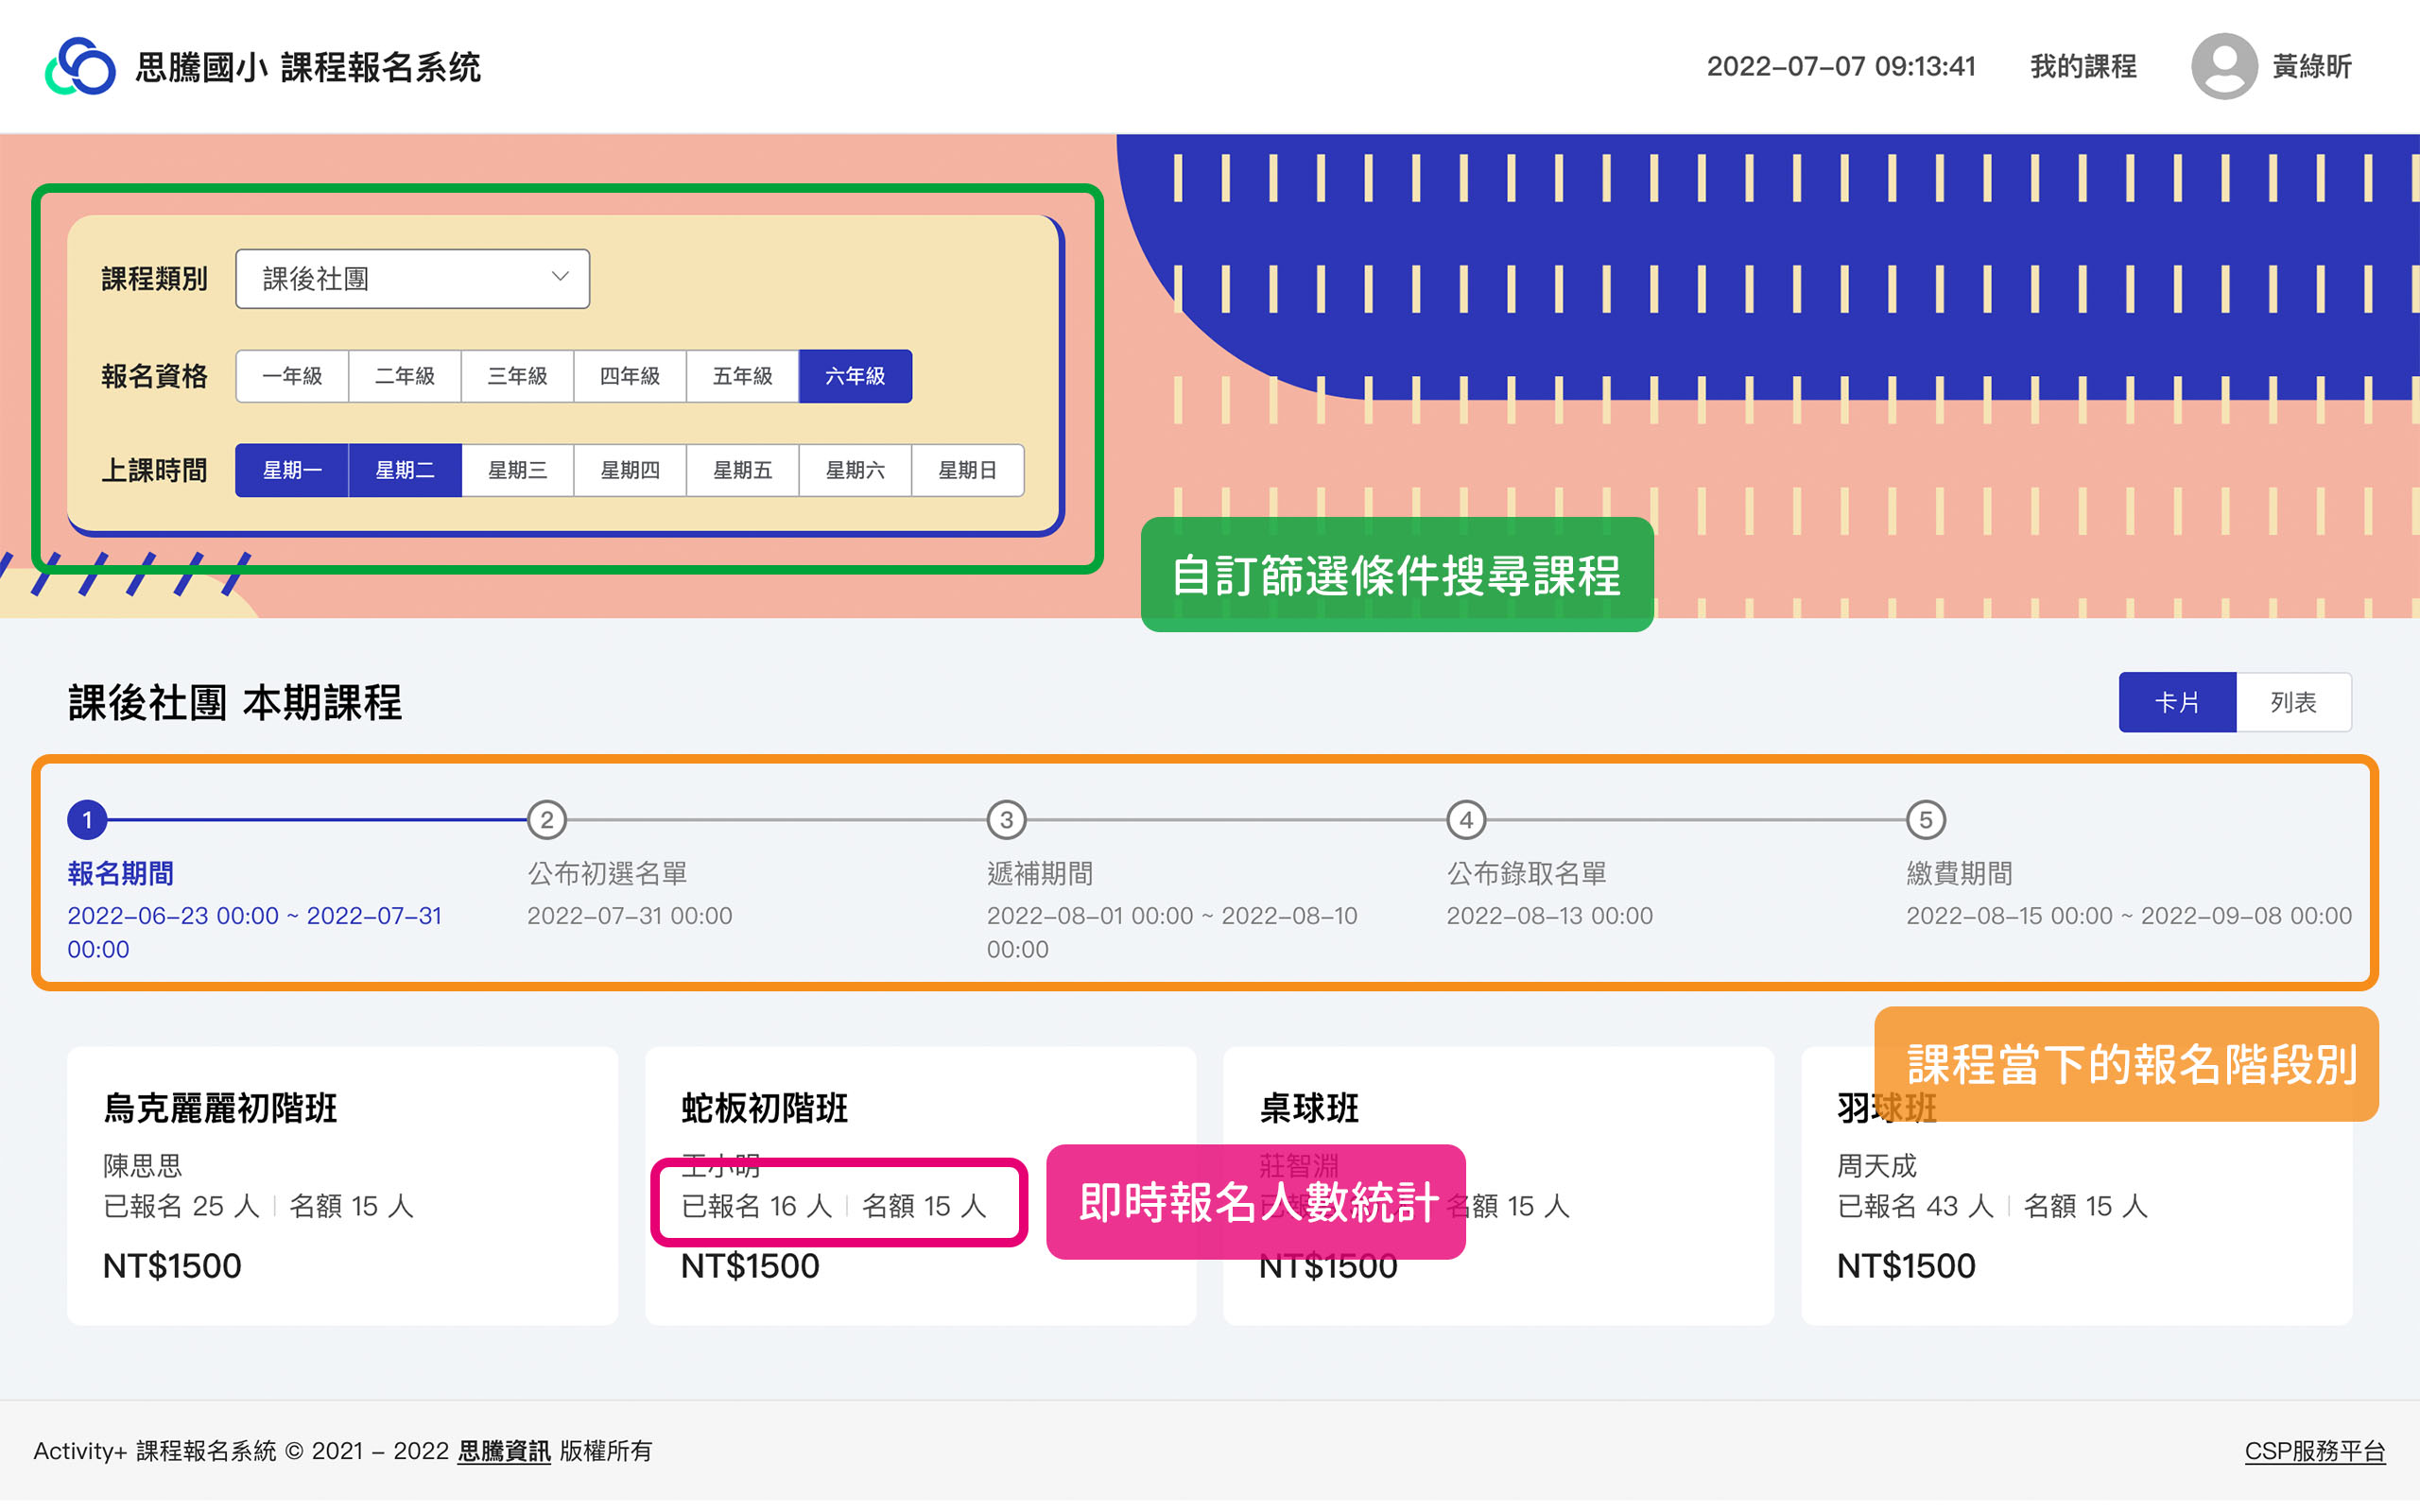Open the 黃綠昕 user menu

(2311, 67)
